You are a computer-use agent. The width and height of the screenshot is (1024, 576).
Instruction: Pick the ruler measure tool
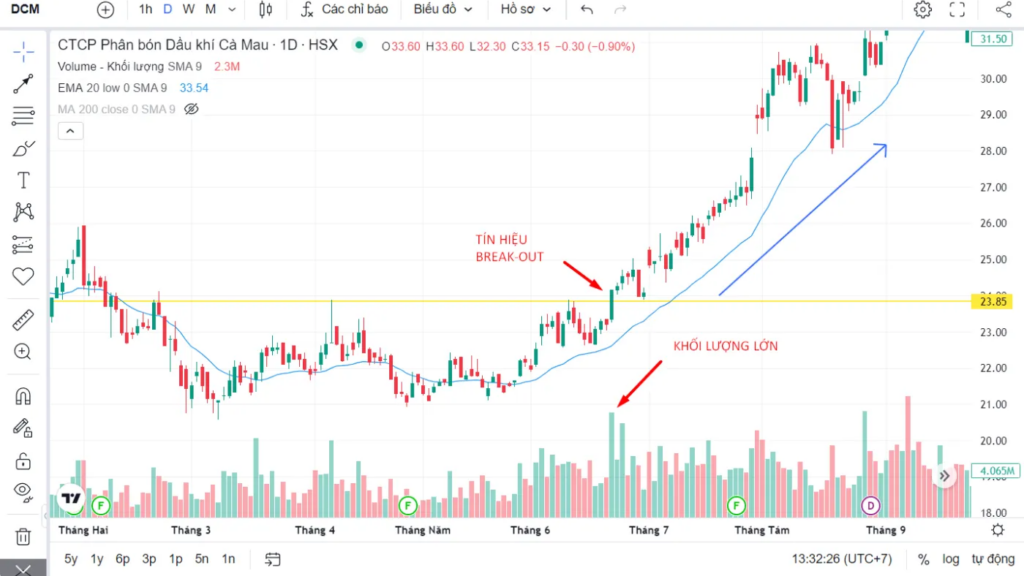pyautogui.click(x=23, y=321)
